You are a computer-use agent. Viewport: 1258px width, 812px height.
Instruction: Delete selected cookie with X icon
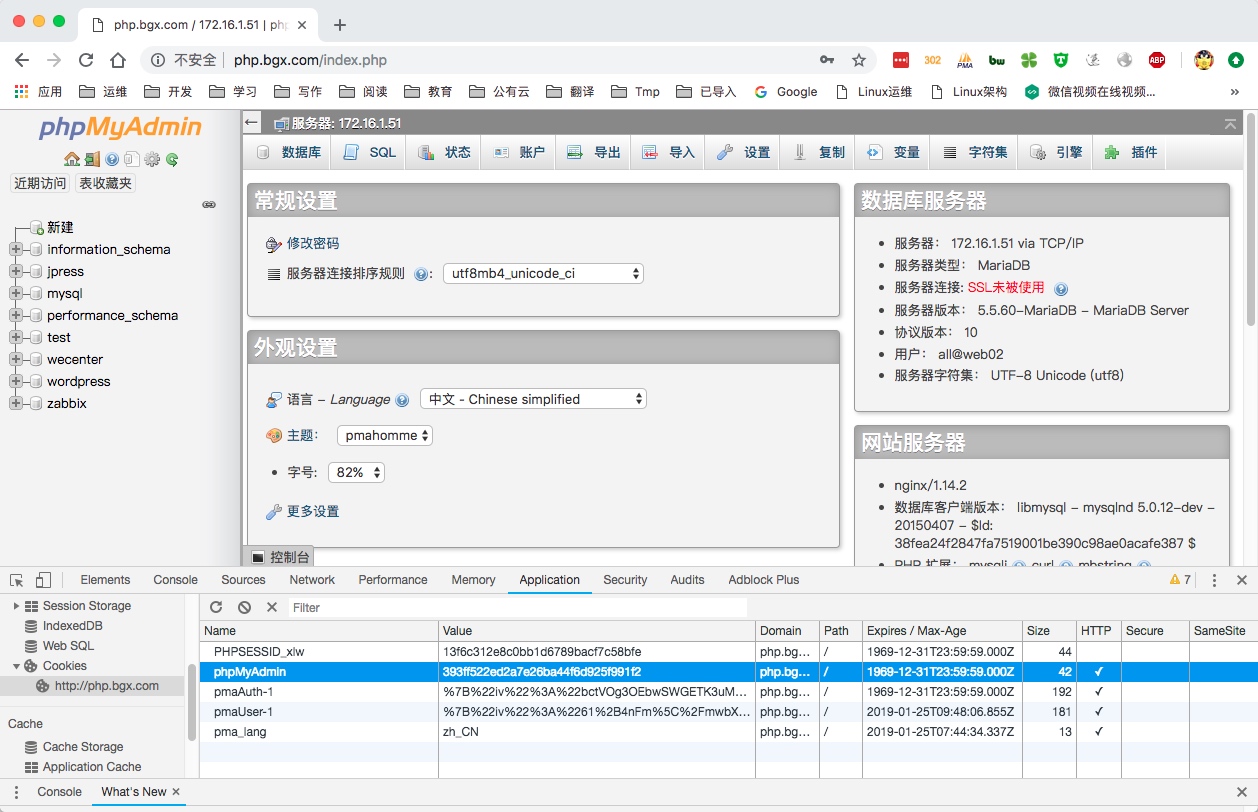tap(272, 607)
